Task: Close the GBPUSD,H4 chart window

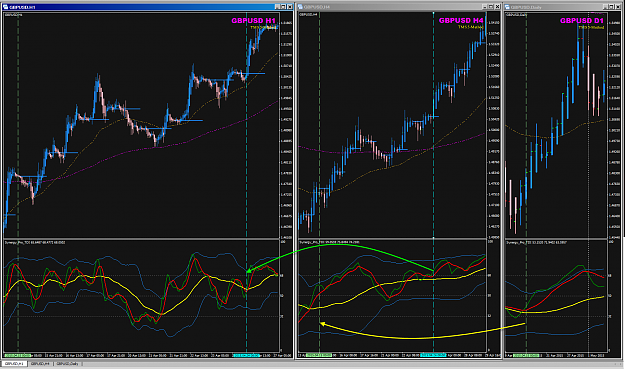Action: 497,7
